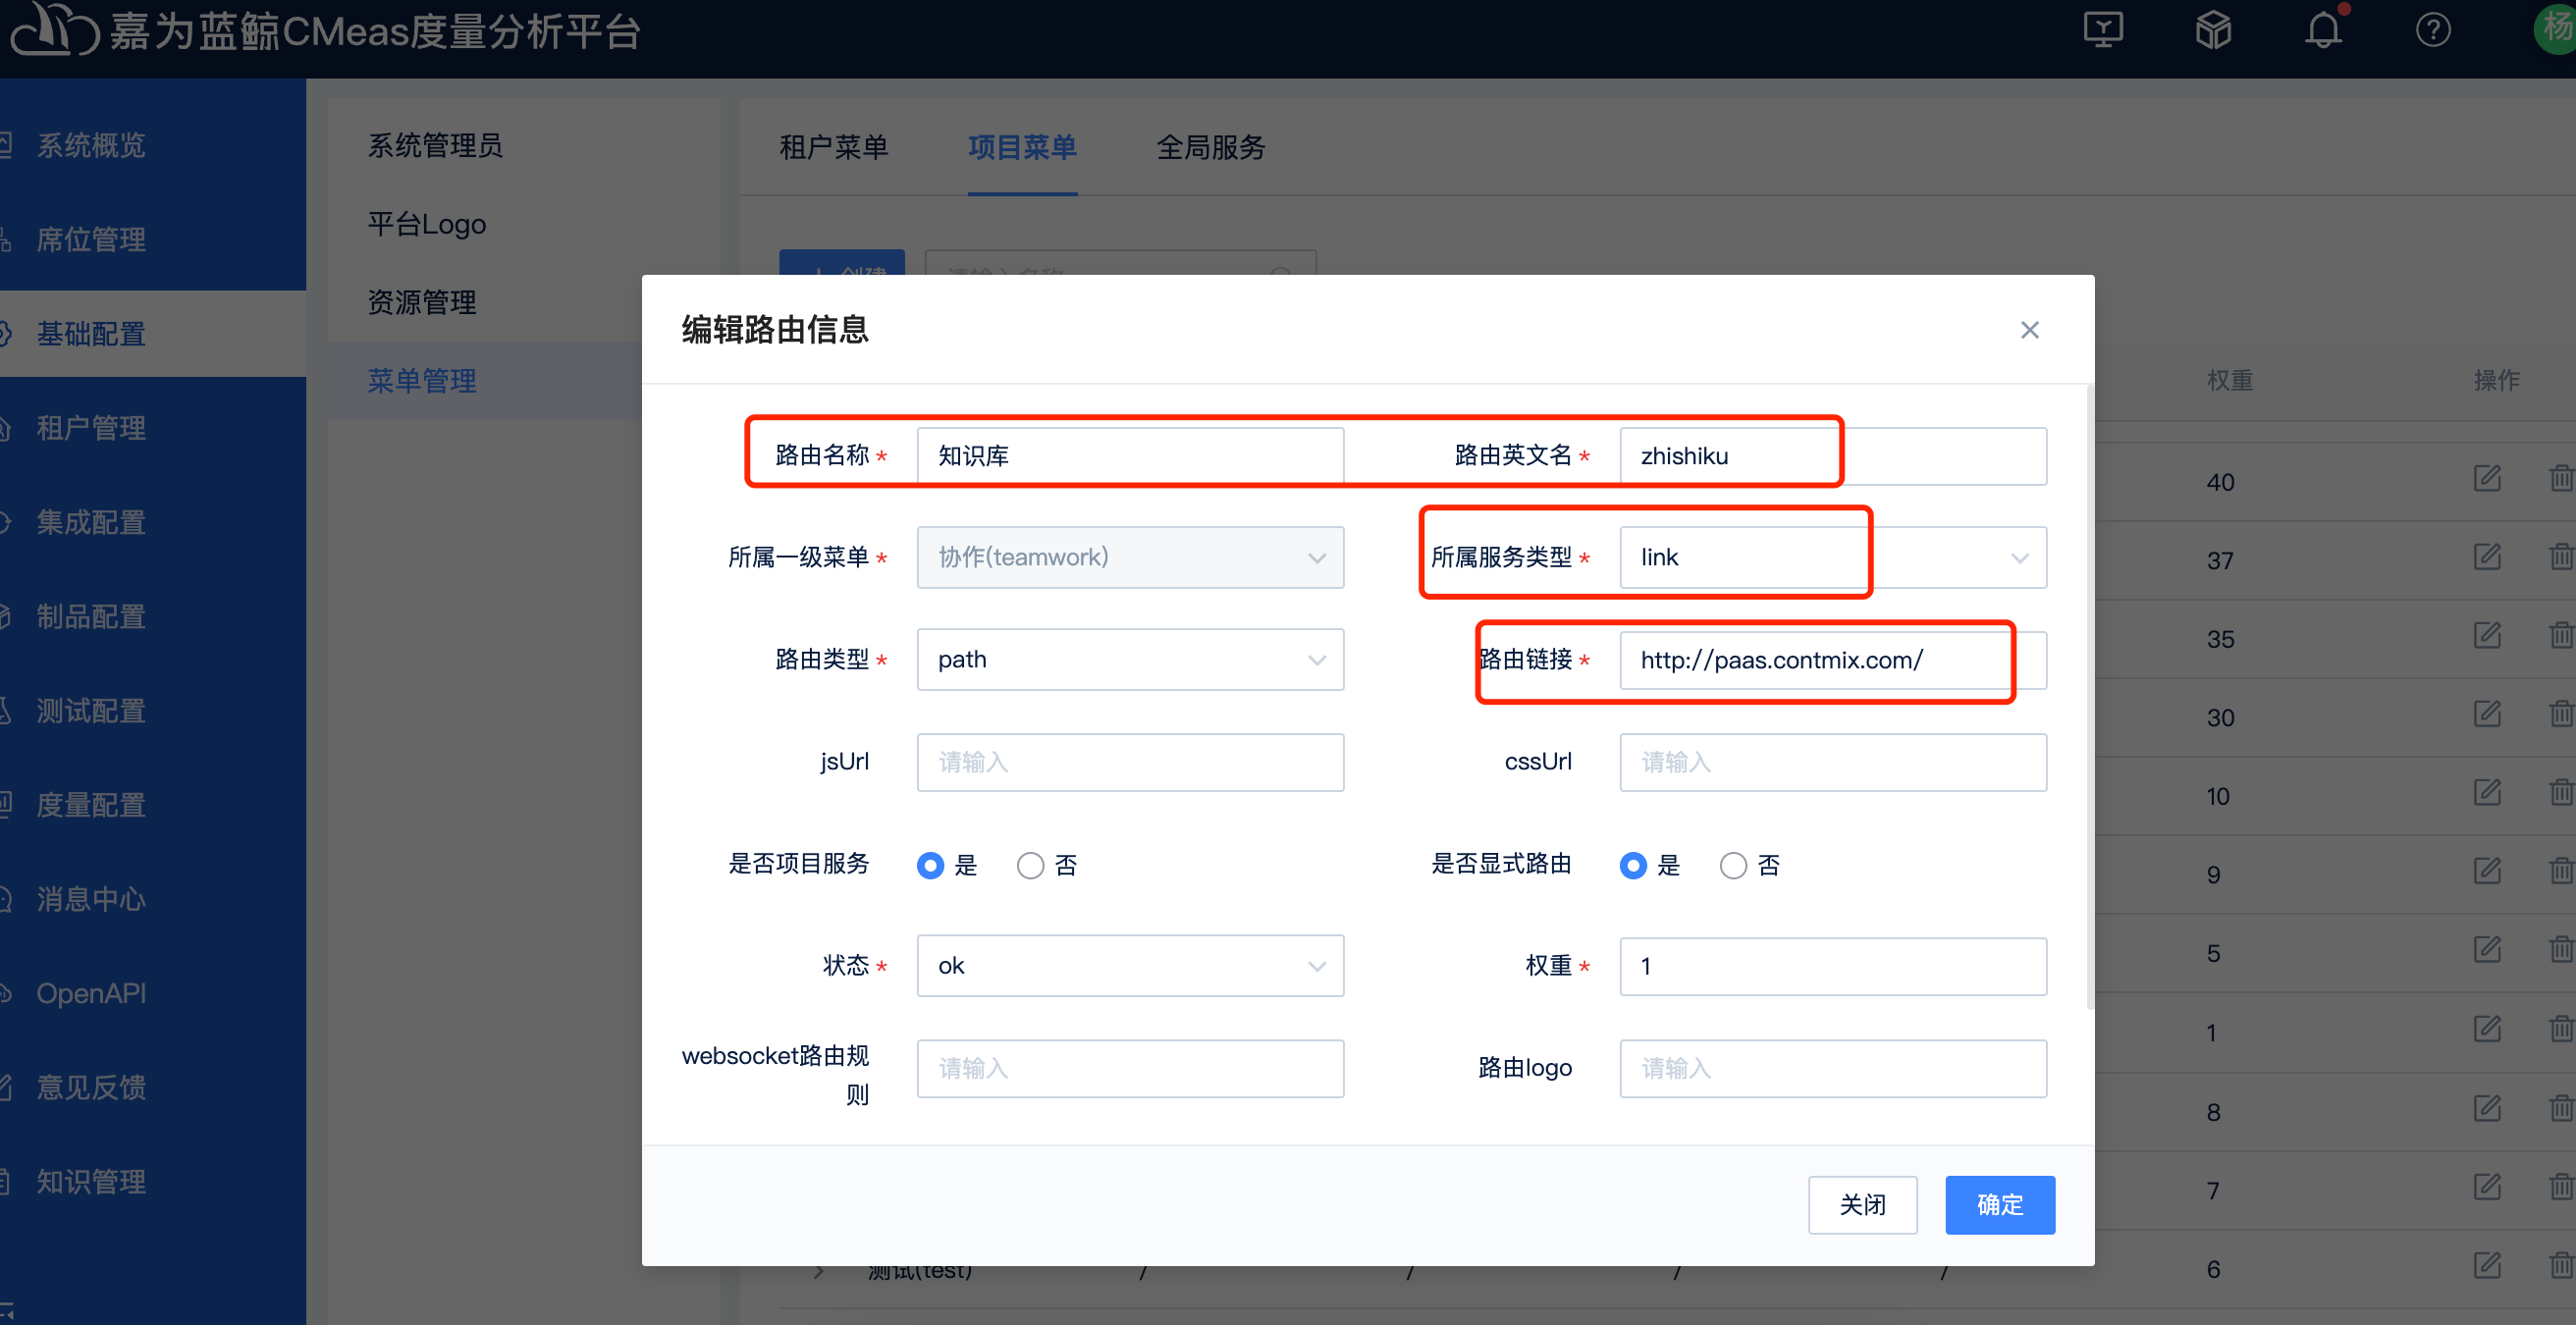Viewport: 2576px width, 1325px height.
Task: Edit the row with weight 6
Action: (2487, 1265)
